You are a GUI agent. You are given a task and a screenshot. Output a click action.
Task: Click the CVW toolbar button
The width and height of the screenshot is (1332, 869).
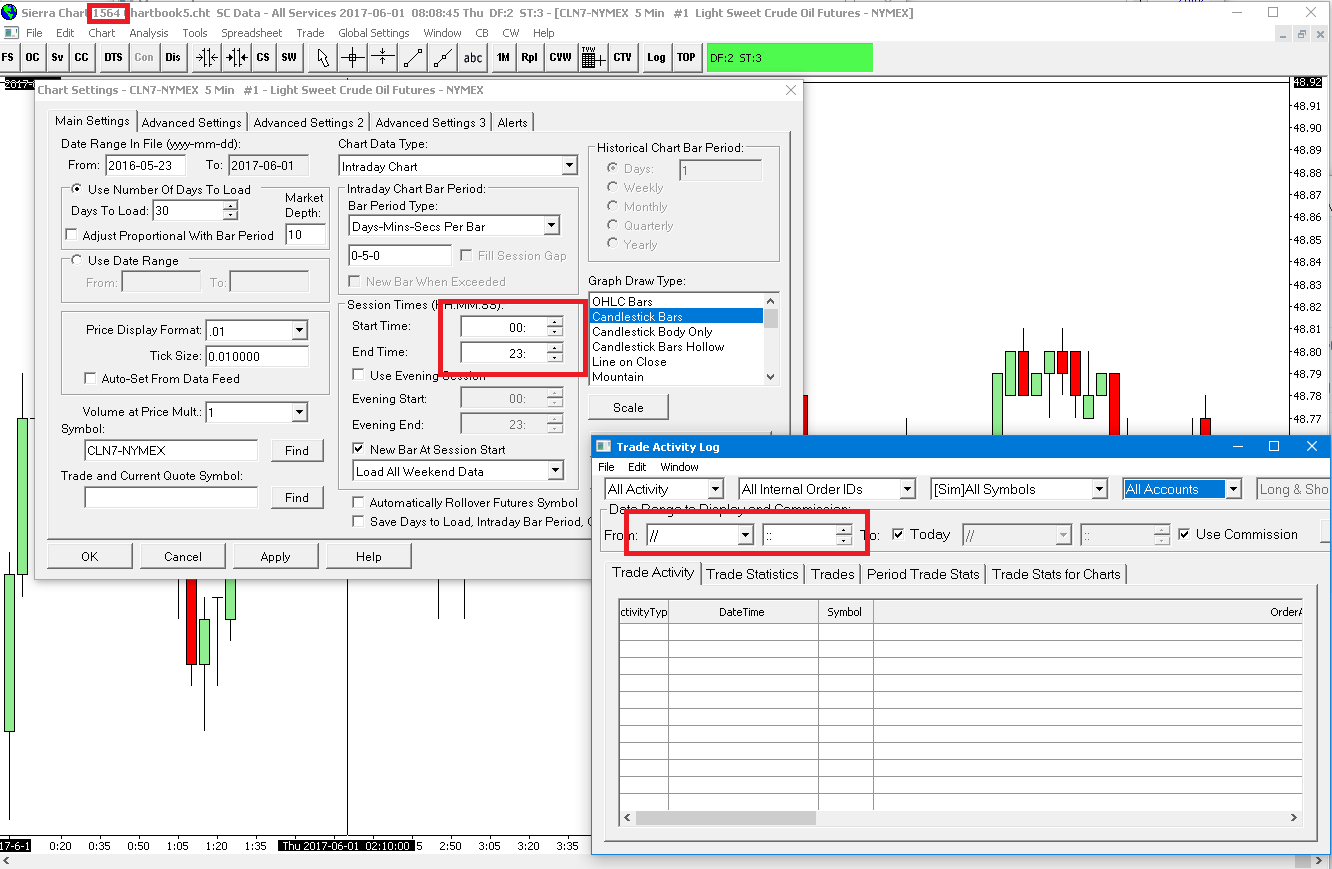(560, 57)
